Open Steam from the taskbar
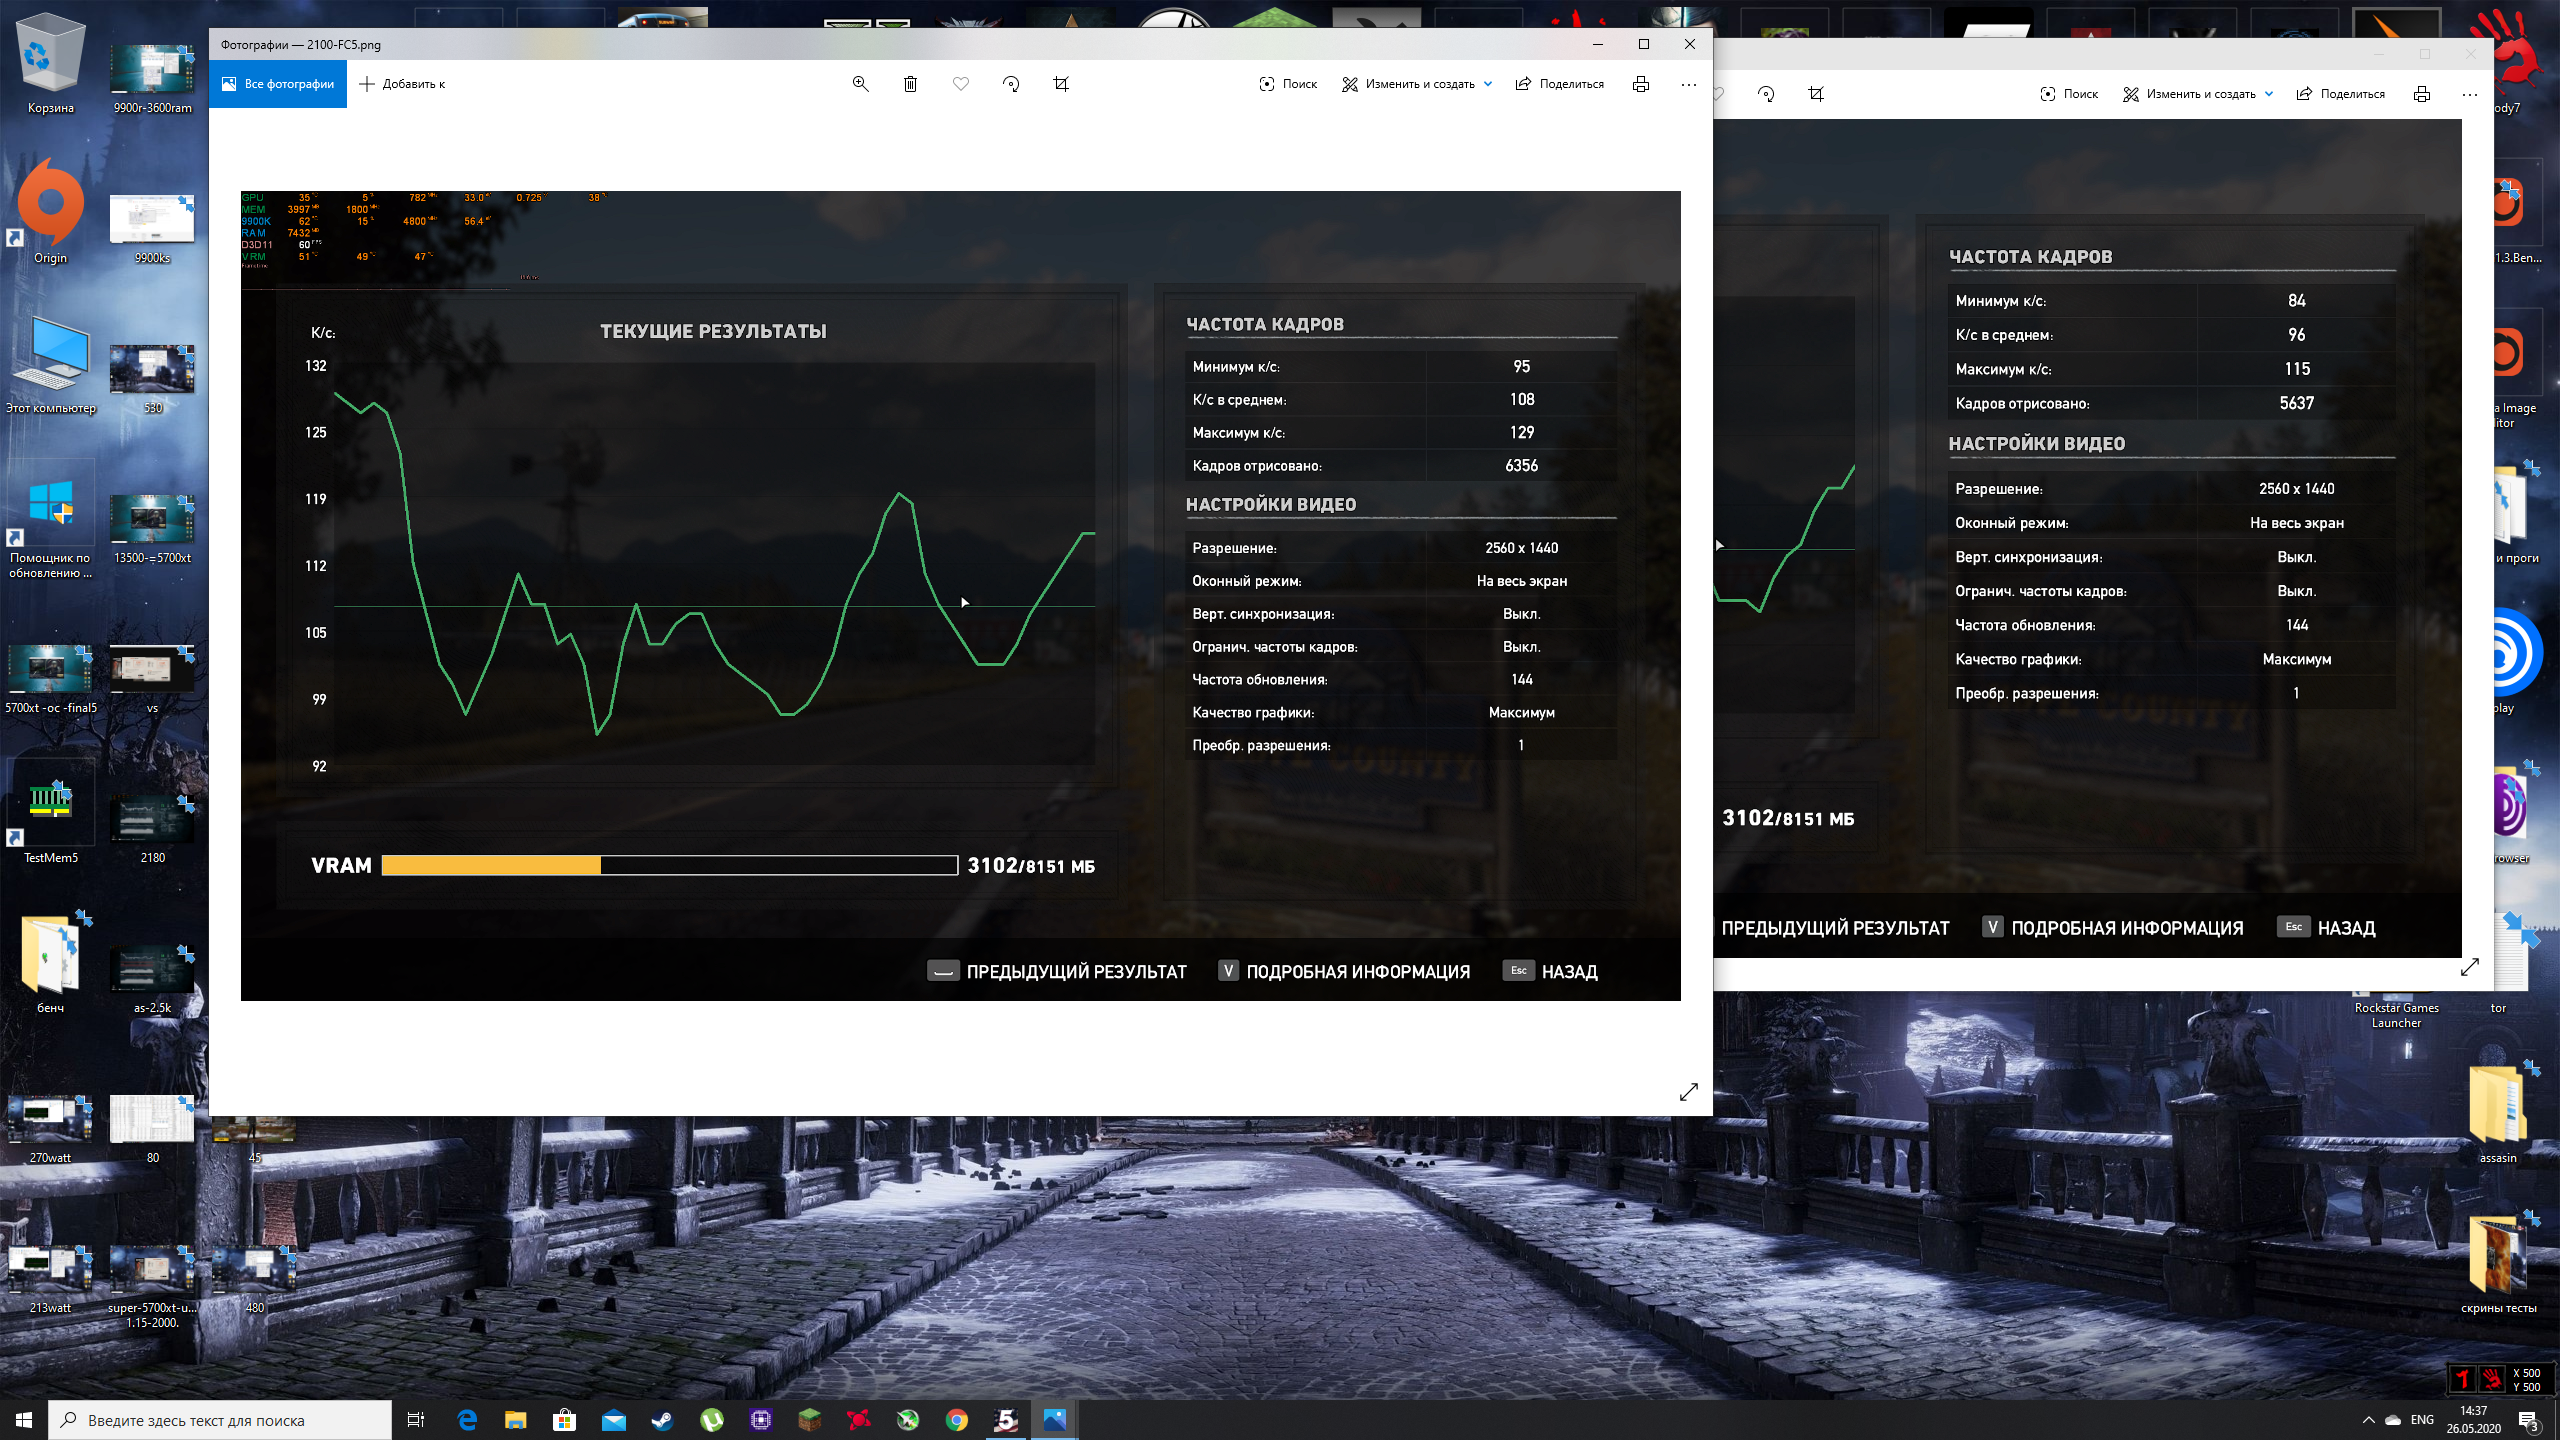Image resolution: width=2560 pixels, height=1440 pixels. [x=662, y=1420]
